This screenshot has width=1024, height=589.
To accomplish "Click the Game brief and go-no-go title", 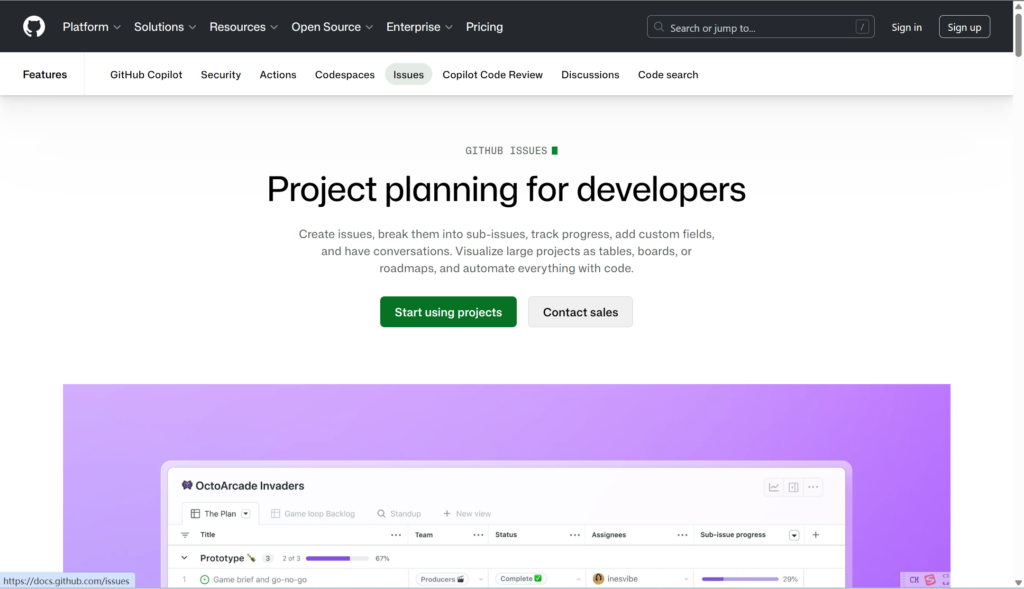I will point(260,579).
